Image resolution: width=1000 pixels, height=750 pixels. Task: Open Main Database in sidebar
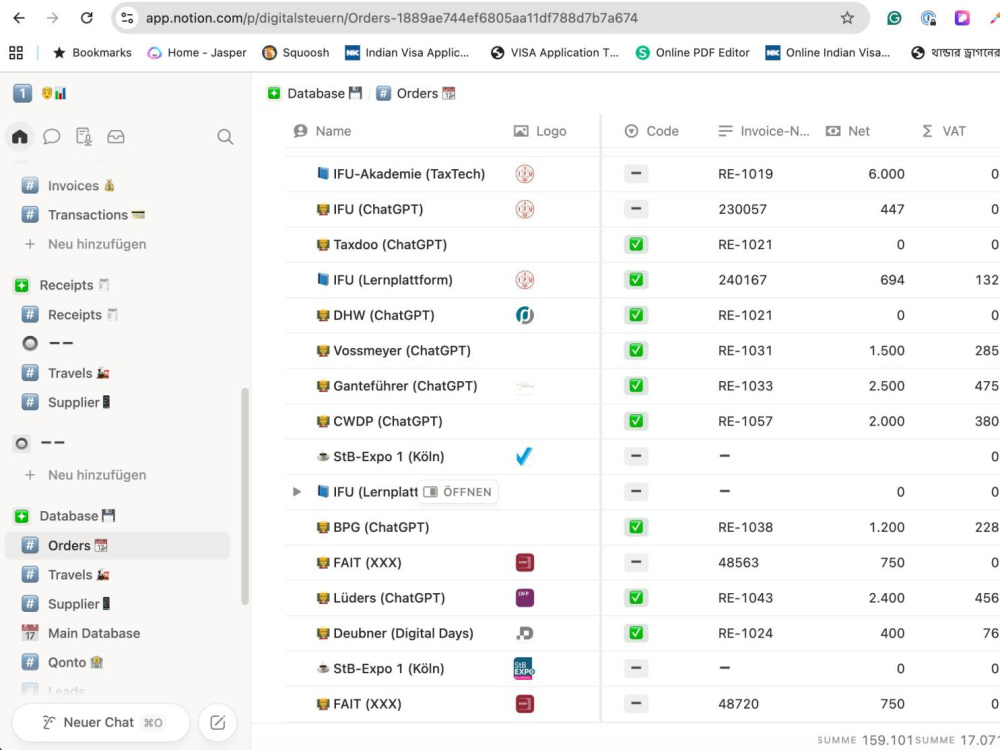pos(94,633)
